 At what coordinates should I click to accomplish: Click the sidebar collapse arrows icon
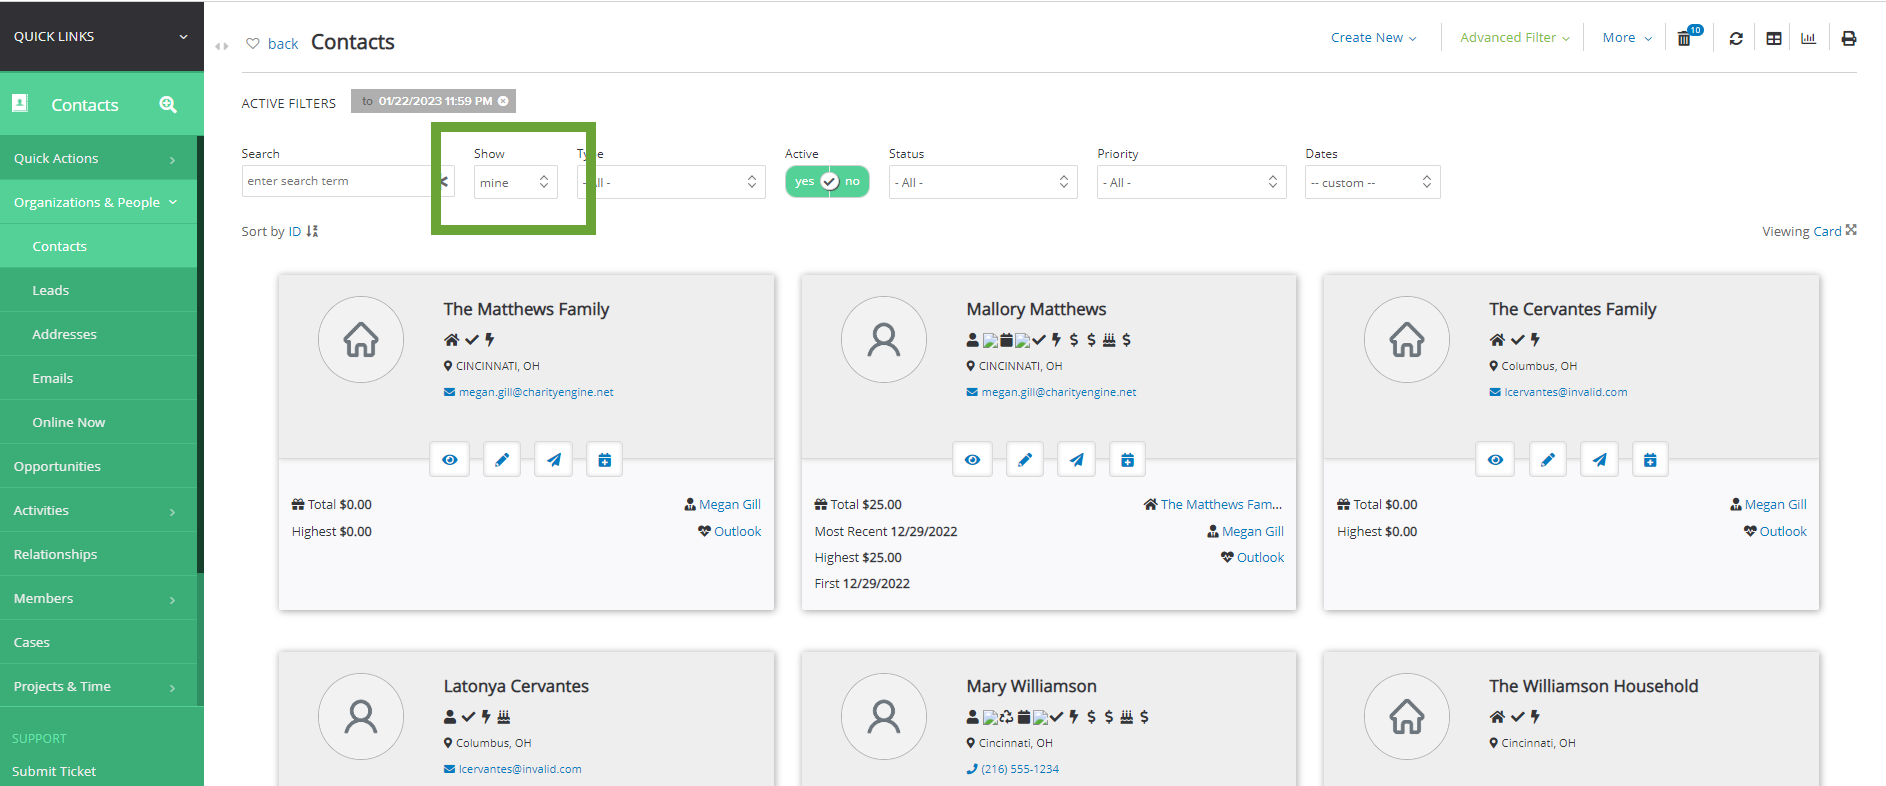[222, 45]
